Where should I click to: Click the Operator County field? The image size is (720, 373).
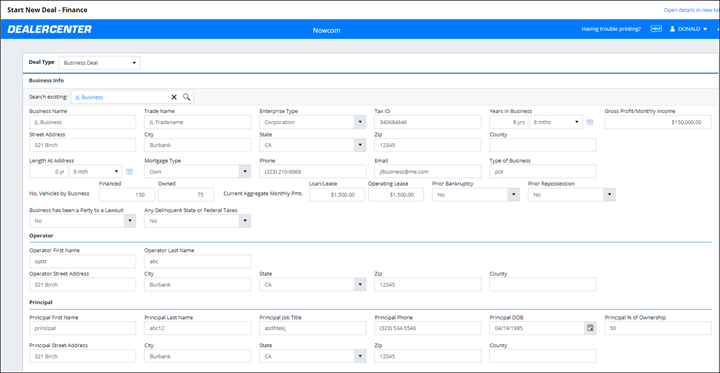tap(543, 284)
